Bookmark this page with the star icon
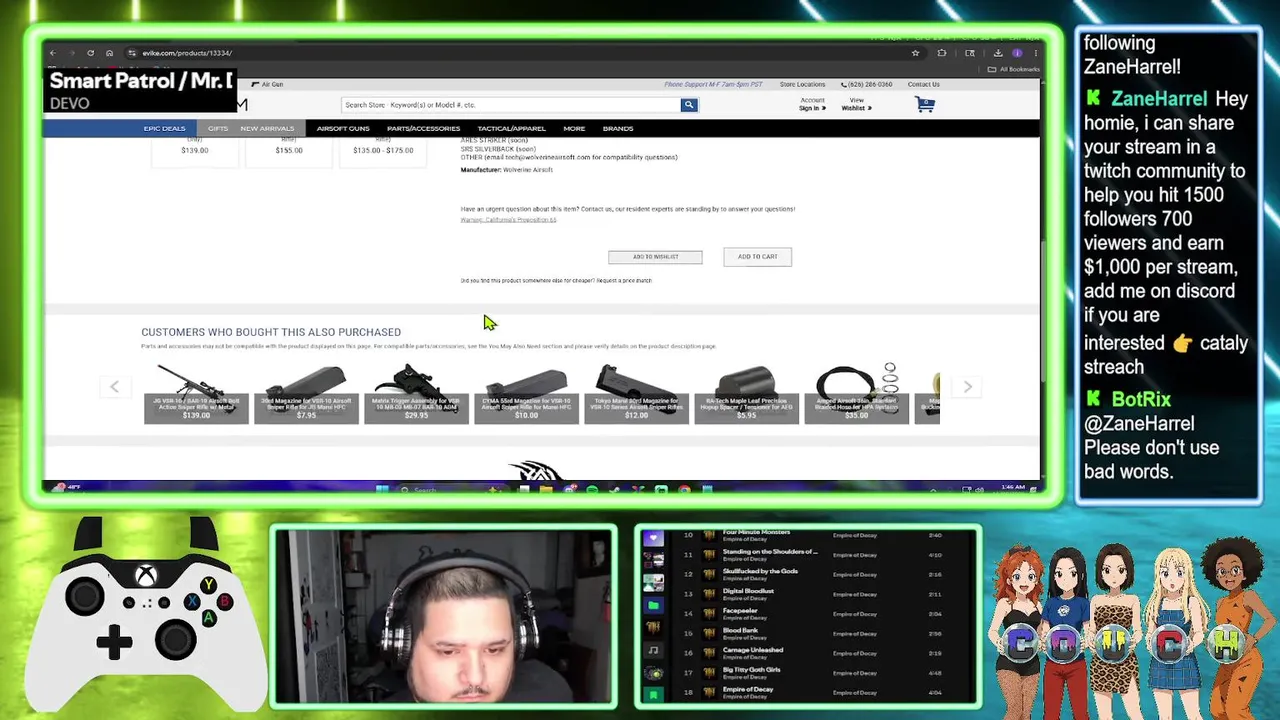 pos(915,53)
